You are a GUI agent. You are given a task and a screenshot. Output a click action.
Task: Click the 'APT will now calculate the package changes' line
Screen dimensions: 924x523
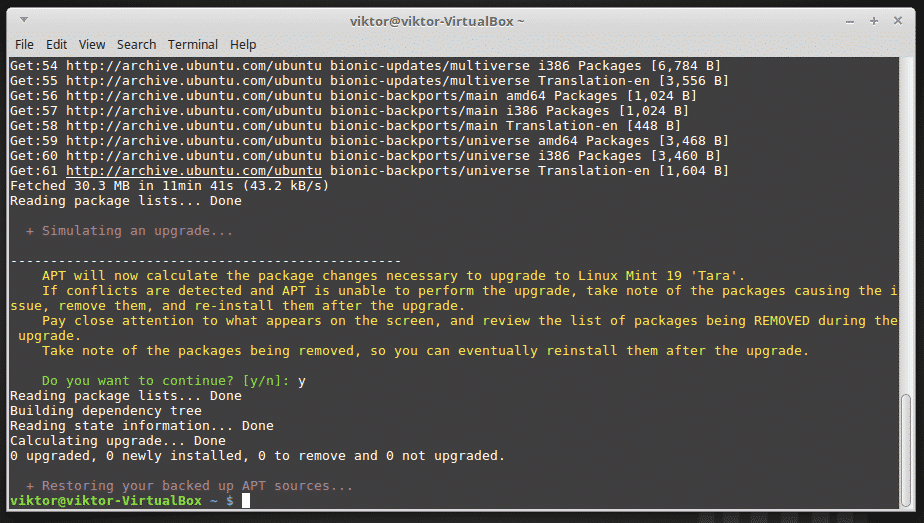[x=393, y=276]
